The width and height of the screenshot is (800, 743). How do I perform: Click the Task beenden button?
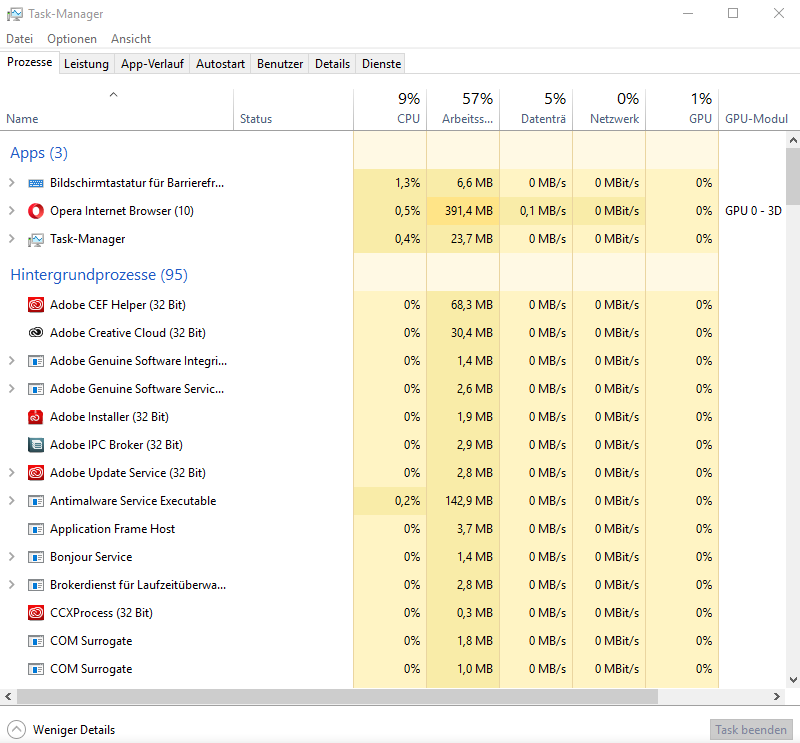point(751,730)
